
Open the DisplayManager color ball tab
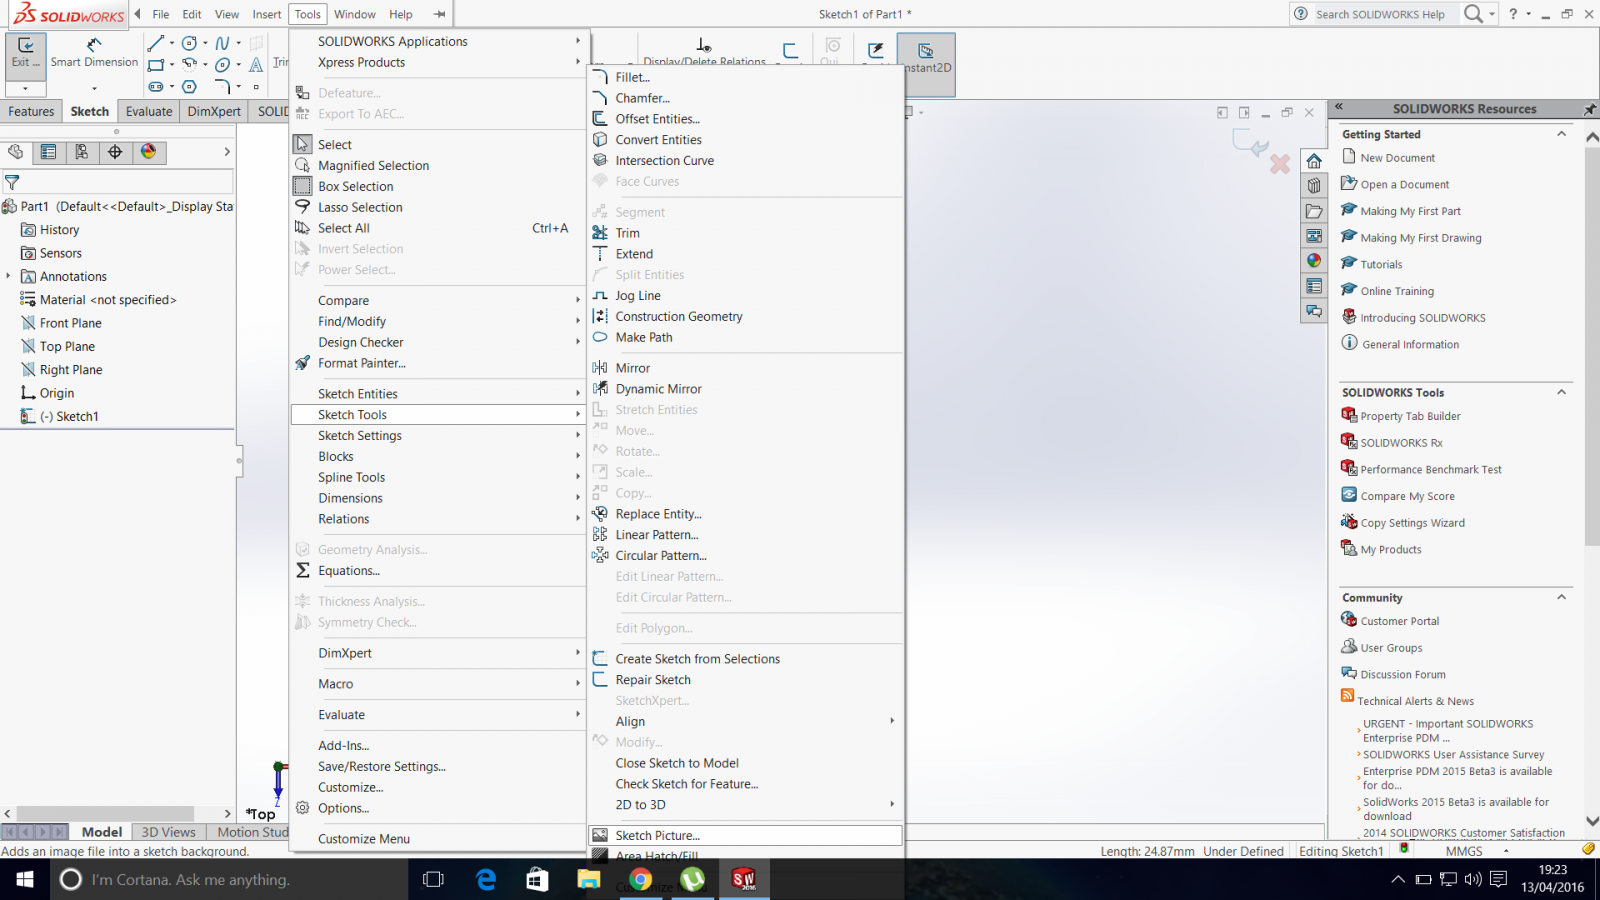coord(149,152)
